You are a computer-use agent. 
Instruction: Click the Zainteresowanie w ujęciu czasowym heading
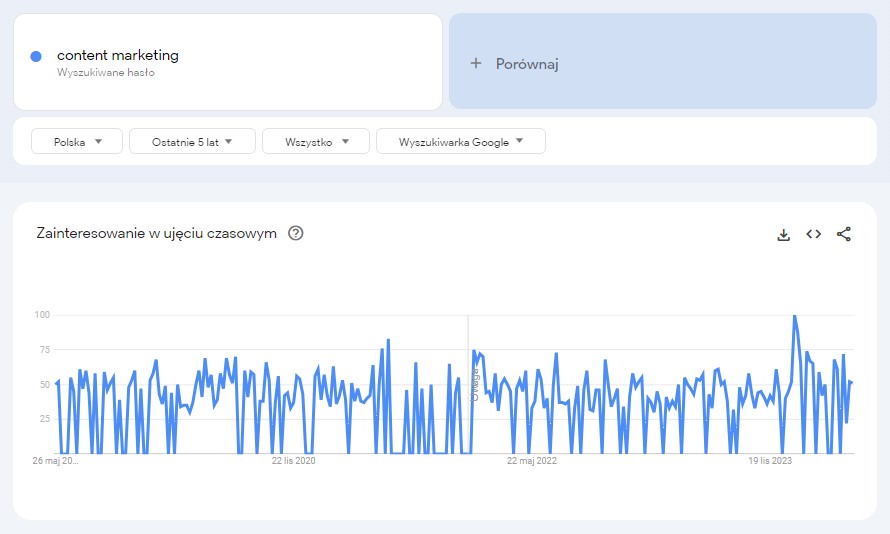pyautogui.click(x=156, y=233)
